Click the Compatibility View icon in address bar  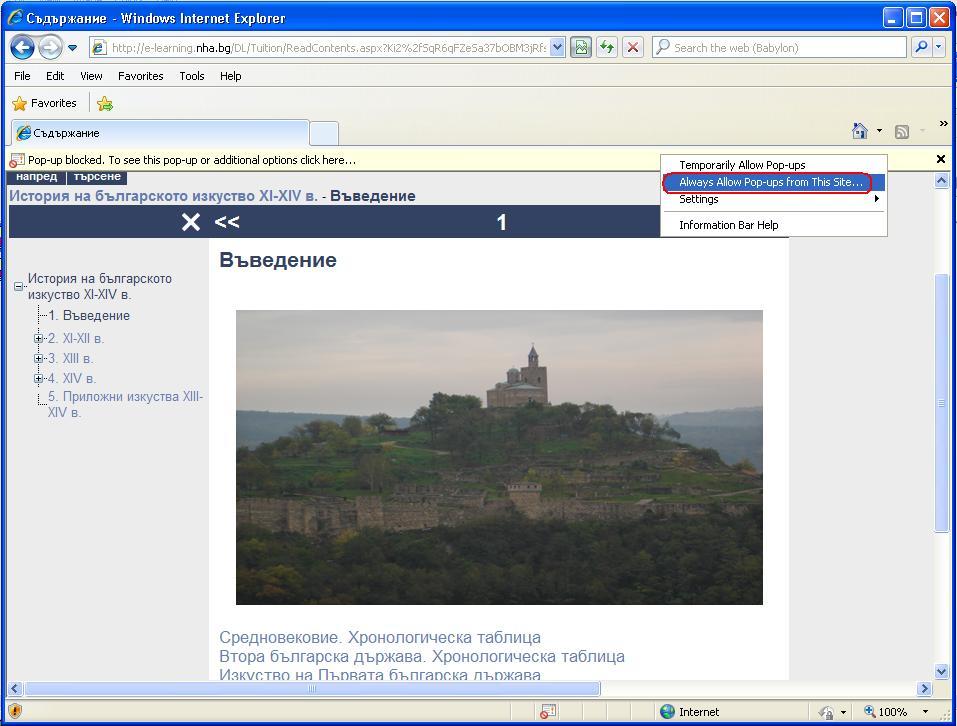tap(581, 47)
